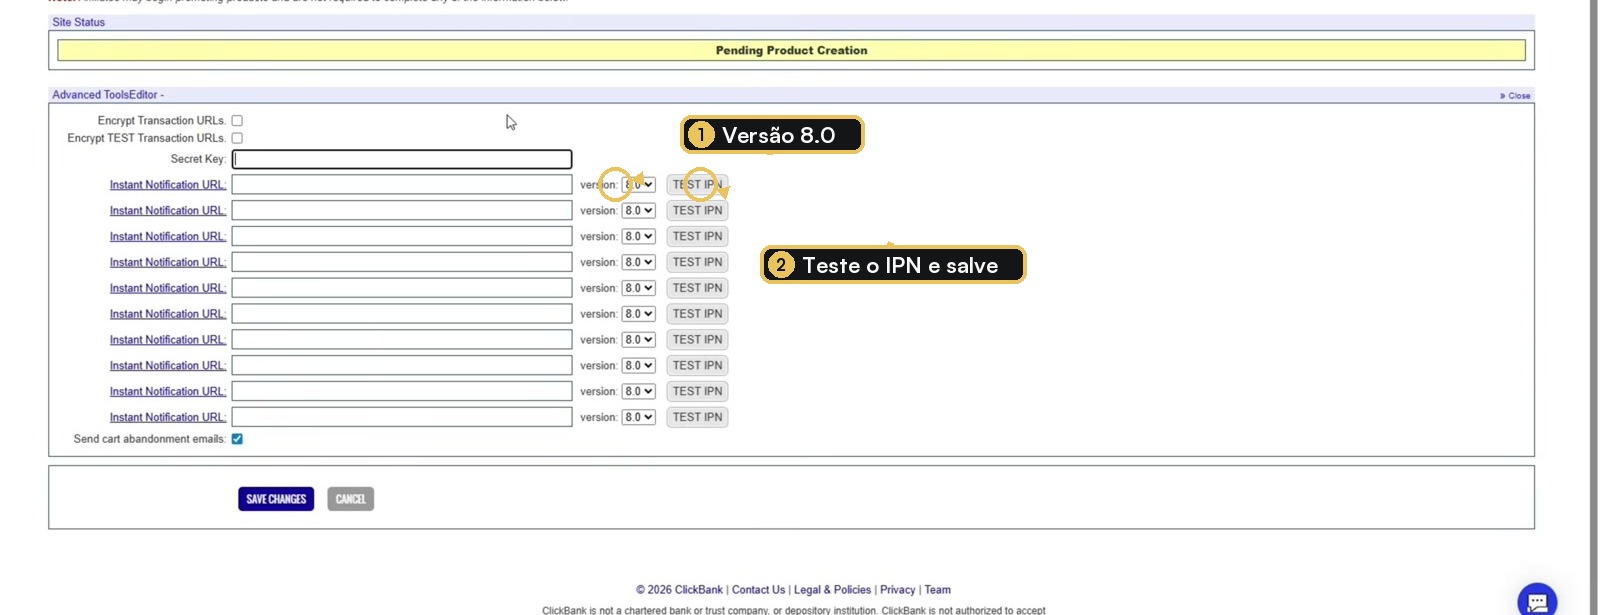This screenshot has height=615, width=1600.
Task: Open version dropdown in tenth notification row
Action: [x=638, y=418]
